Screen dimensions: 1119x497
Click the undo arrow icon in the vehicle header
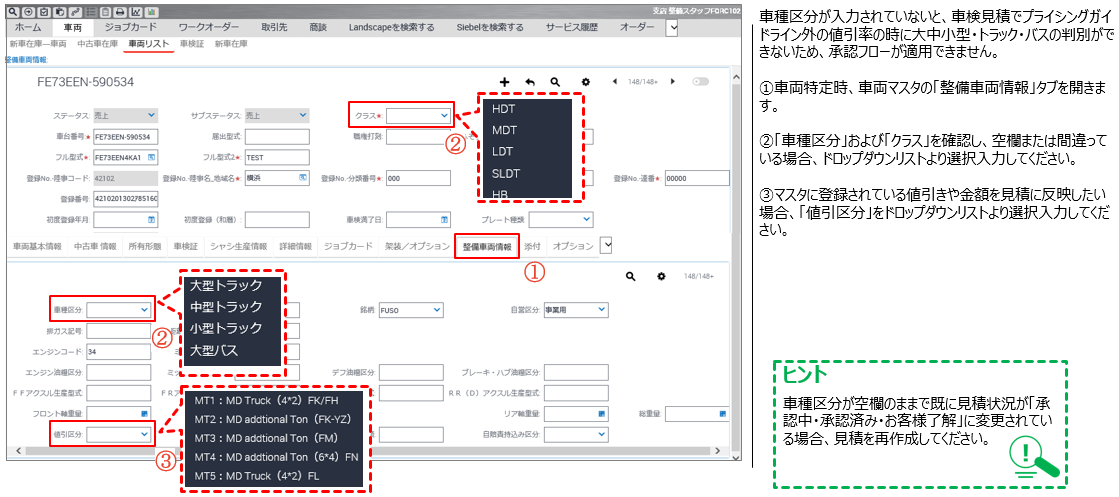(529, 81)
